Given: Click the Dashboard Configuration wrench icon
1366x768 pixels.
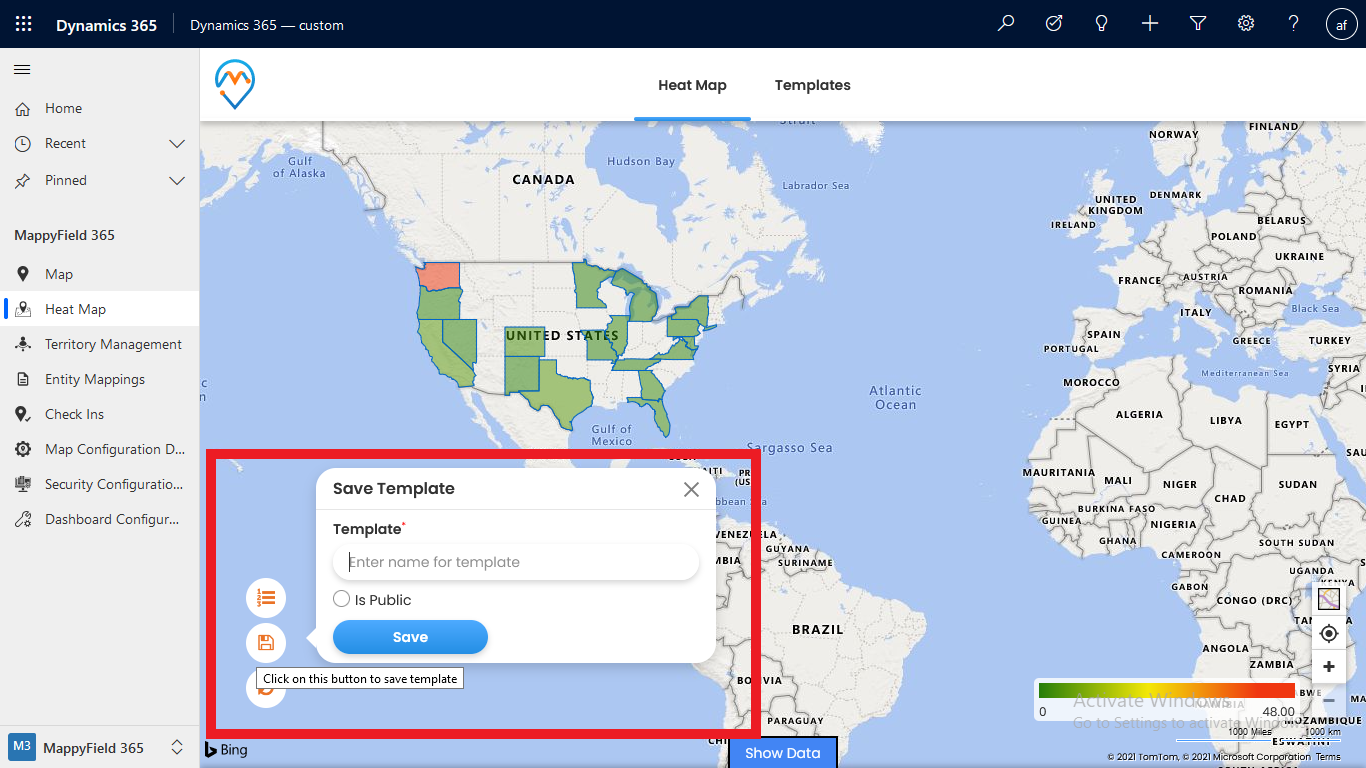Looking at the screenshot, I should click(x=23, y=519).
